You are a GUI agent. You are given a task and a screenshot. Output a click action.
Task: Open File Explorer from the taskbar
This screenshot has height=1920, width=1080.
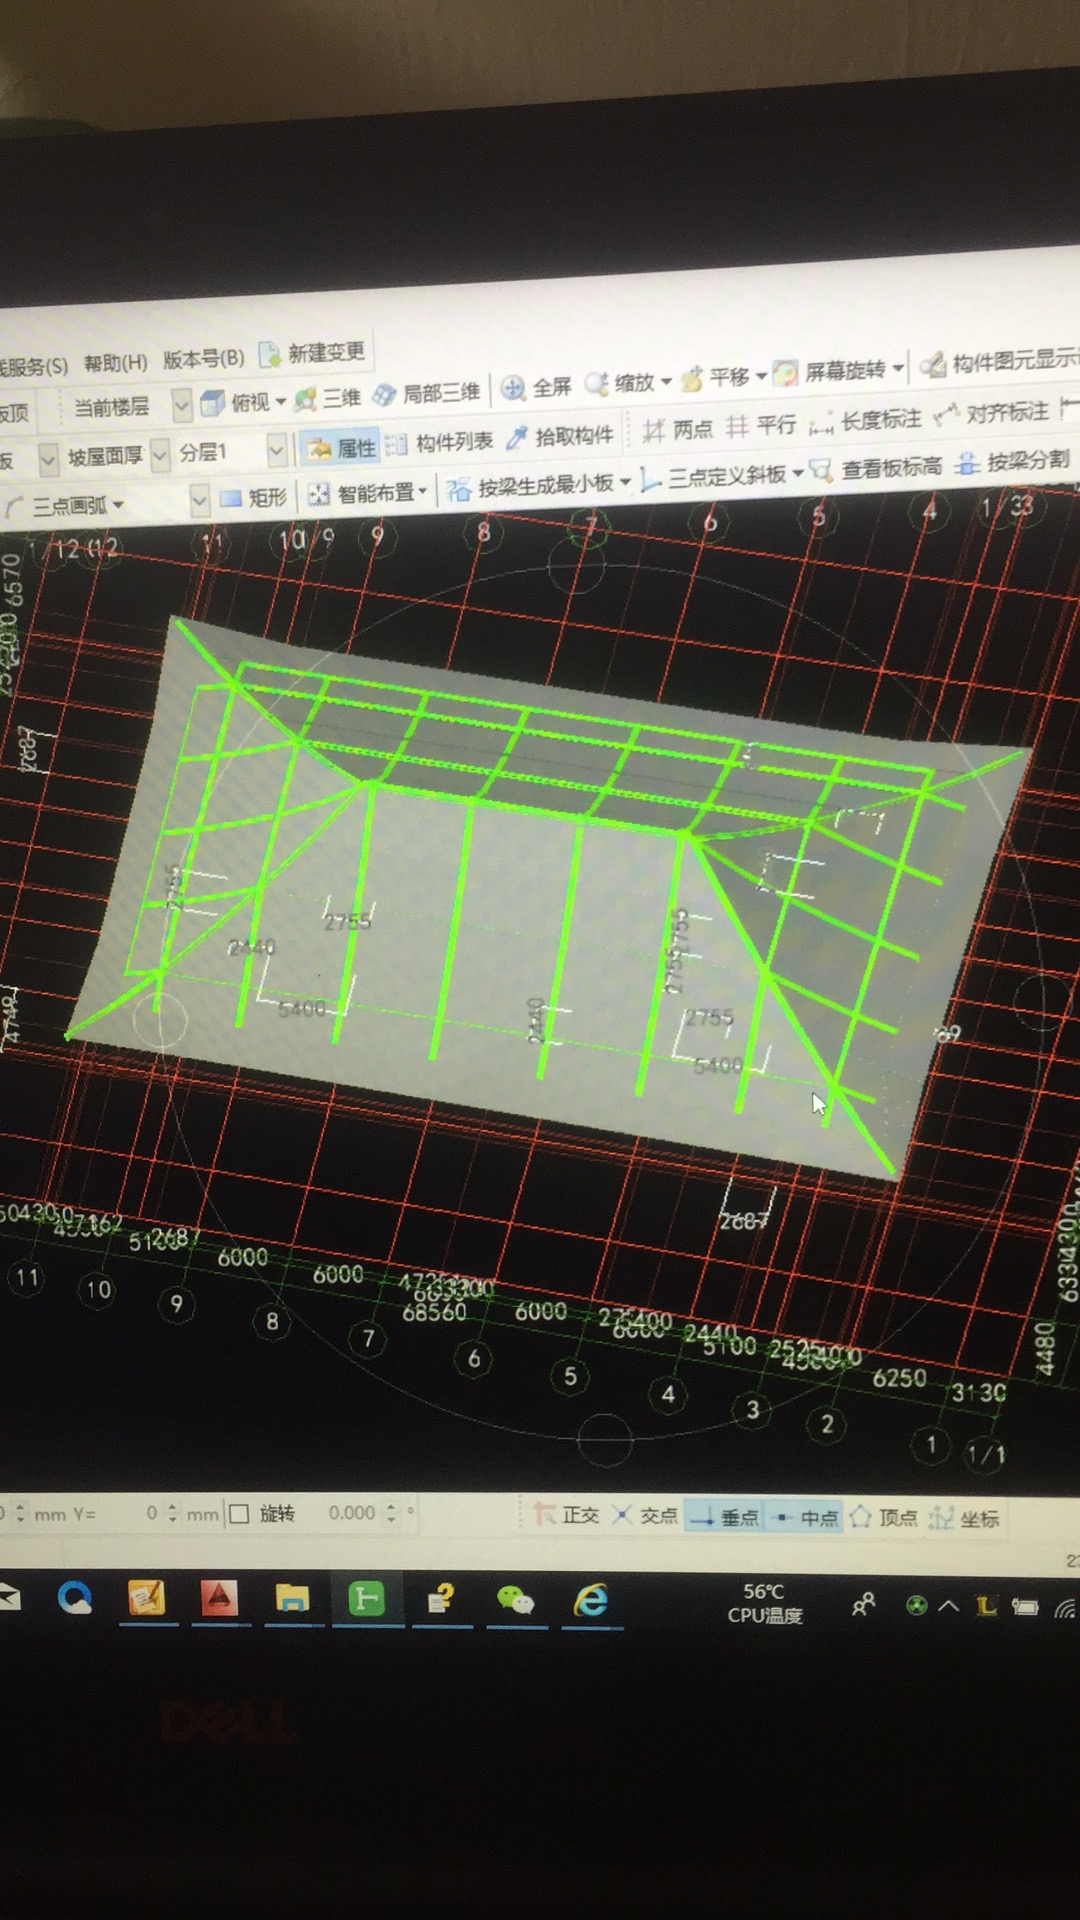[292, 1599]
